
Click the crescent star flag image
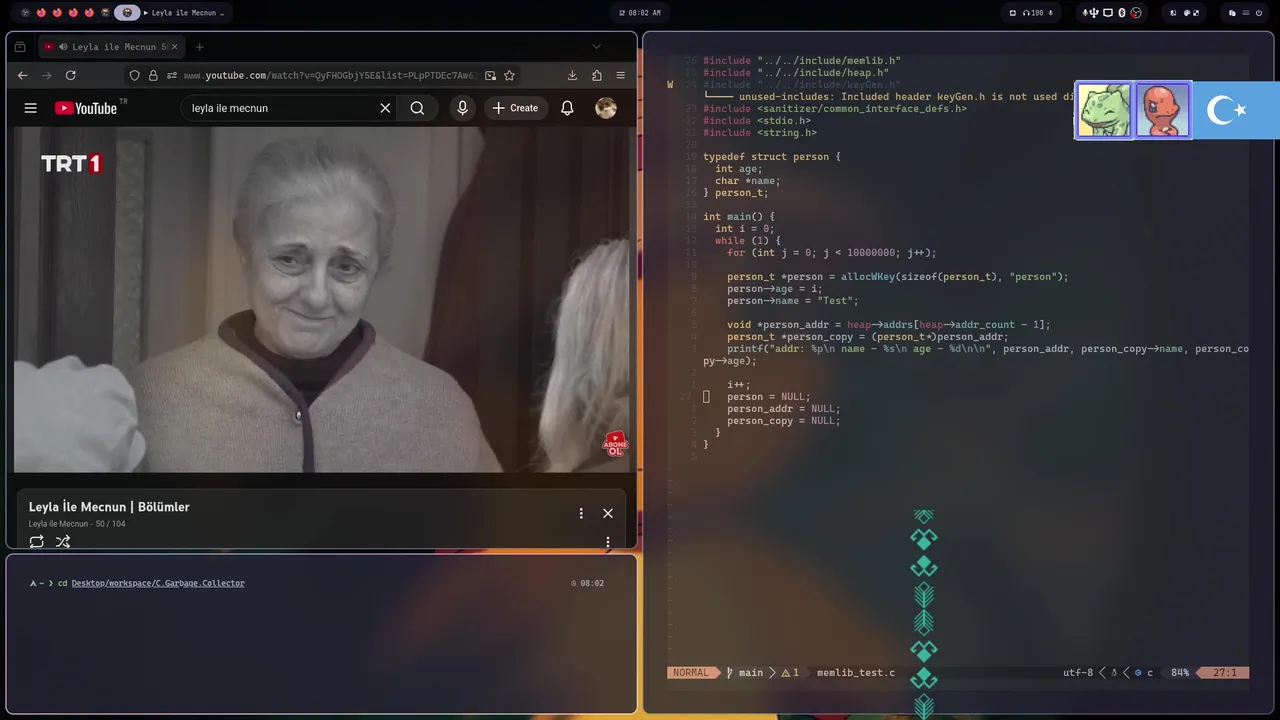coord(1236,110)
